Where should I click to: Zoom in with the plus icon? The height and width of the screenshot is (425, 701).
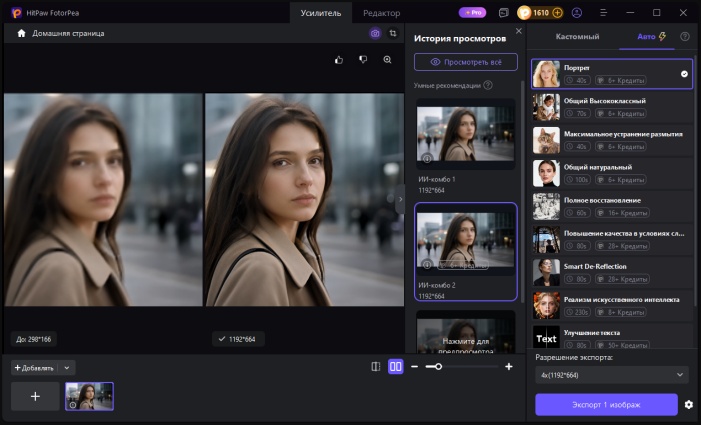pyautogui.click(x=509, y=366)
